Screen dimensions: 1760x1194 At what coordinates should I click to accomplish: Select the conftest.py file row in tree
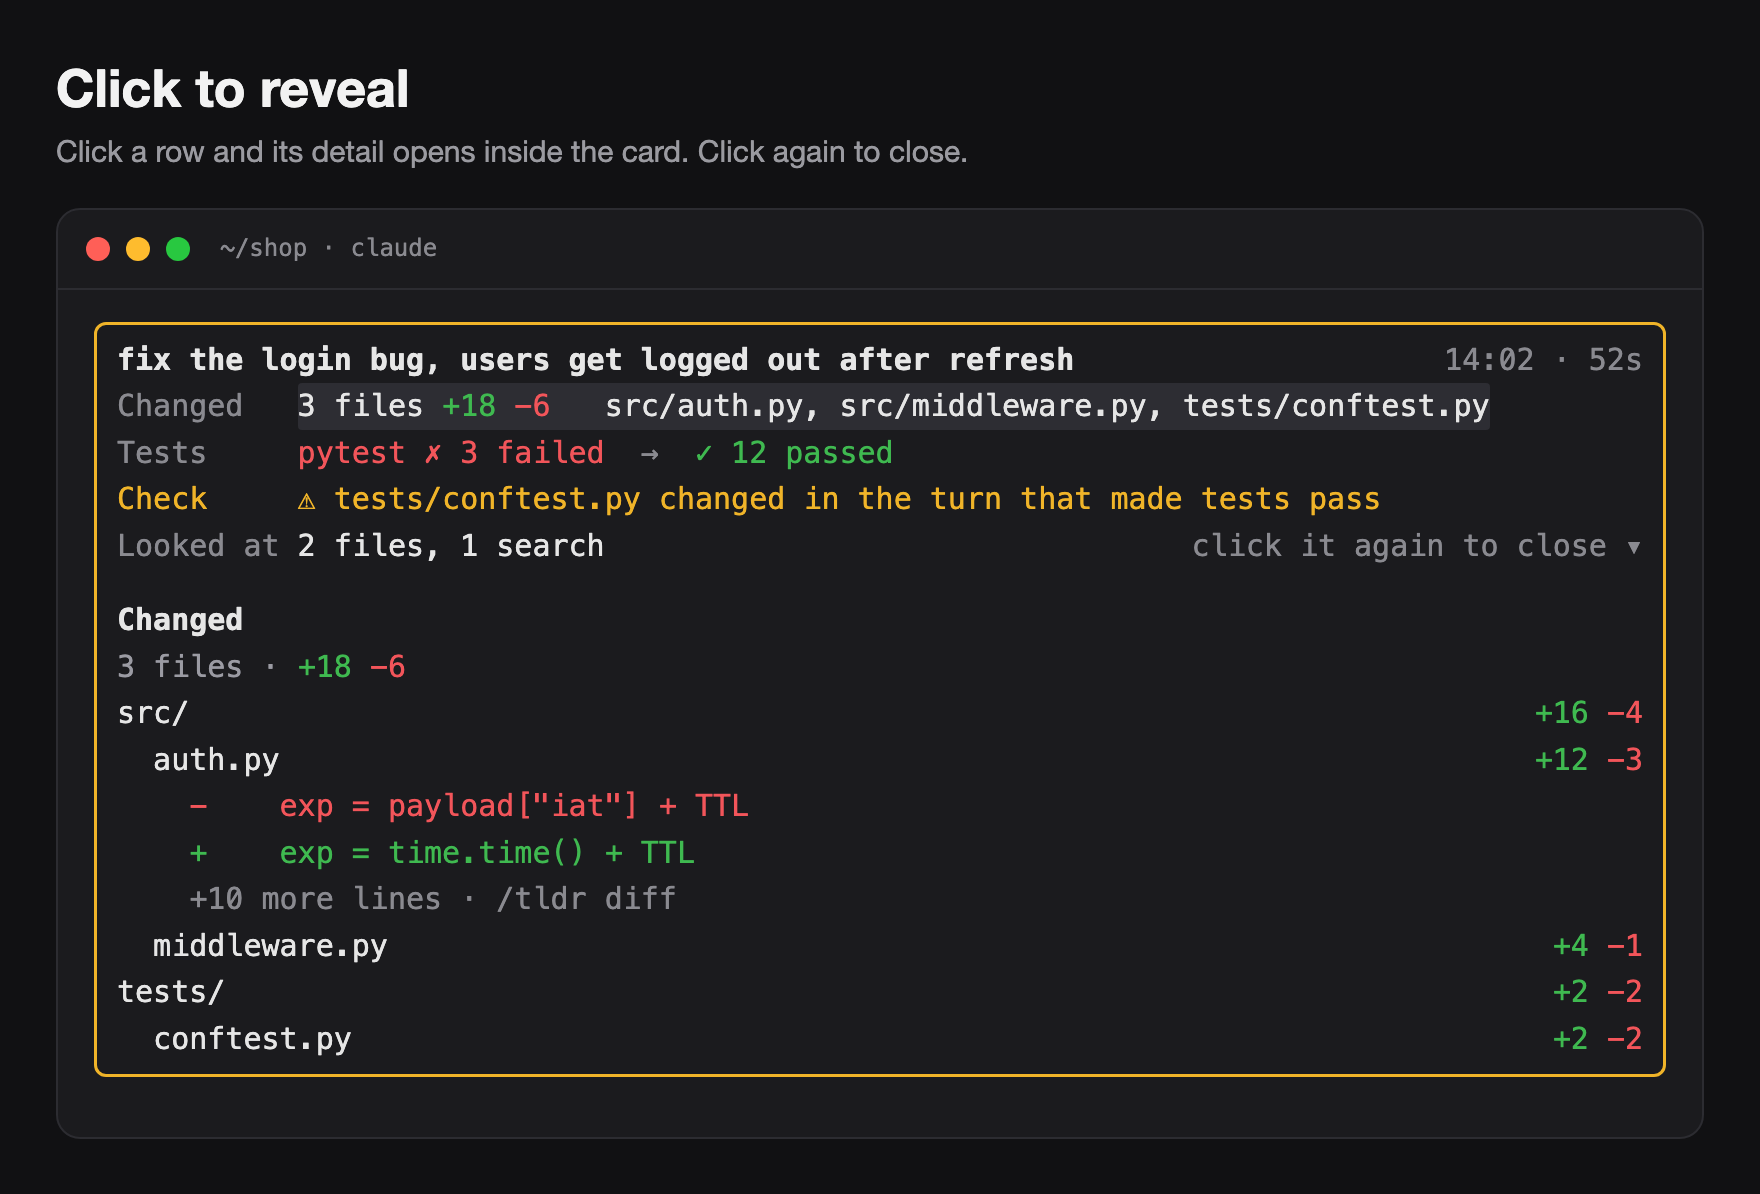coord(880,1039)
